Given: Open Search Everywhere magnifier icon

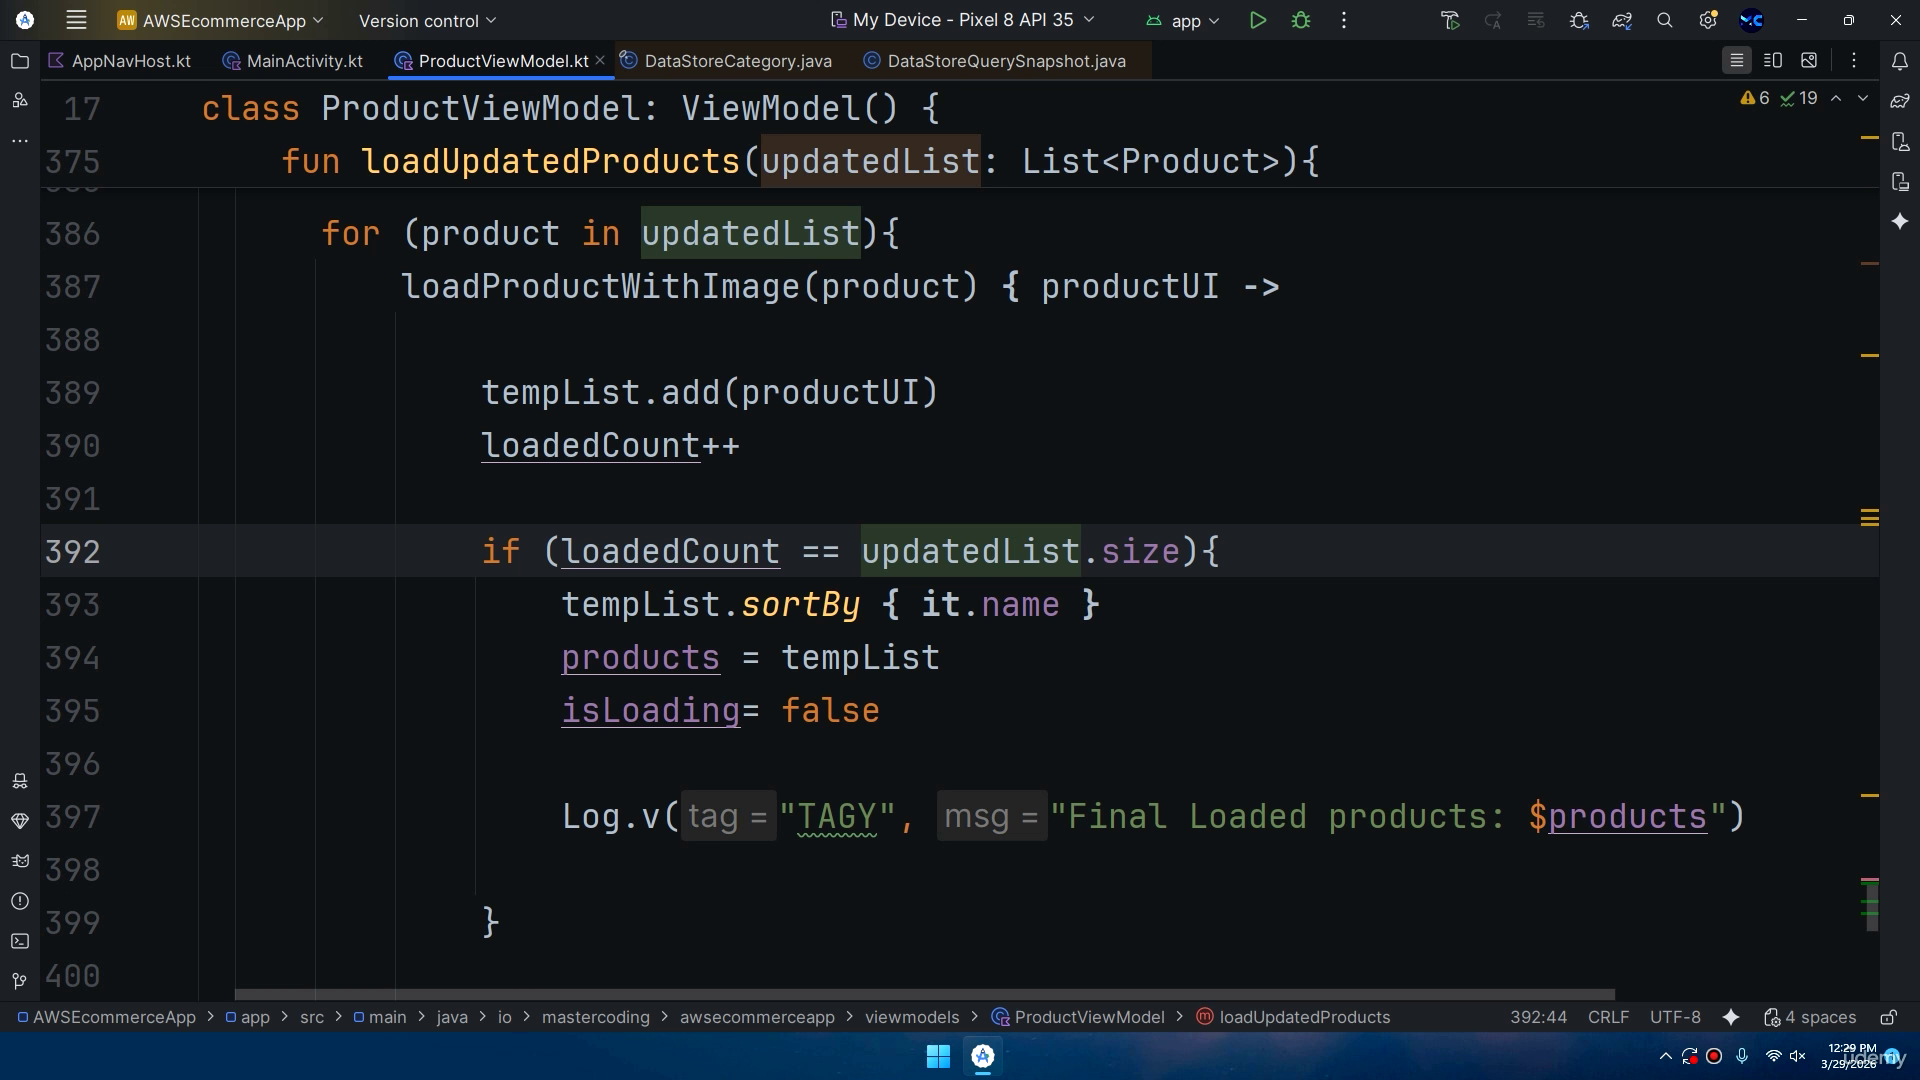Looking at the screenshot, I should click(1665, 20).
